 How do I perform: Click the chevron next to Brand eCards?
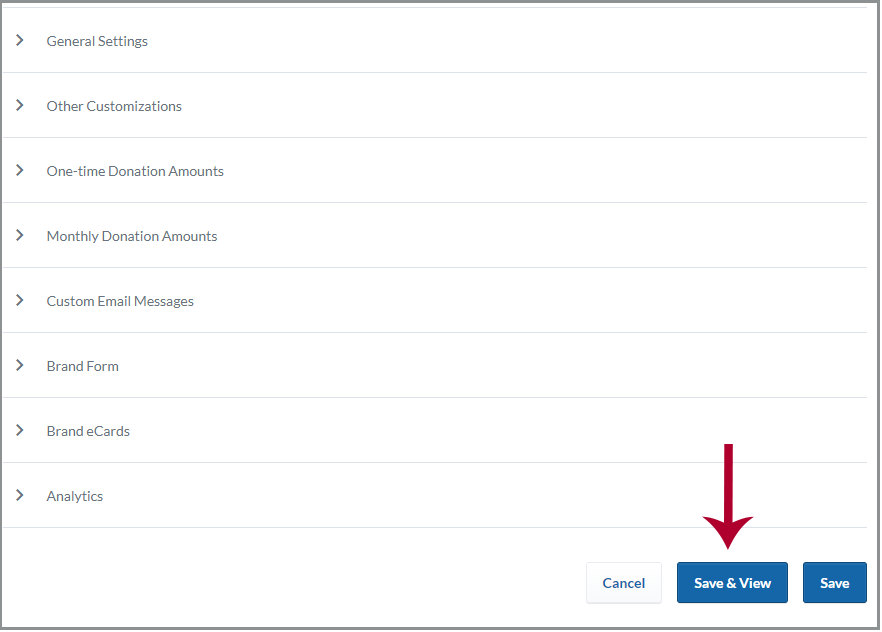[19, 431]
